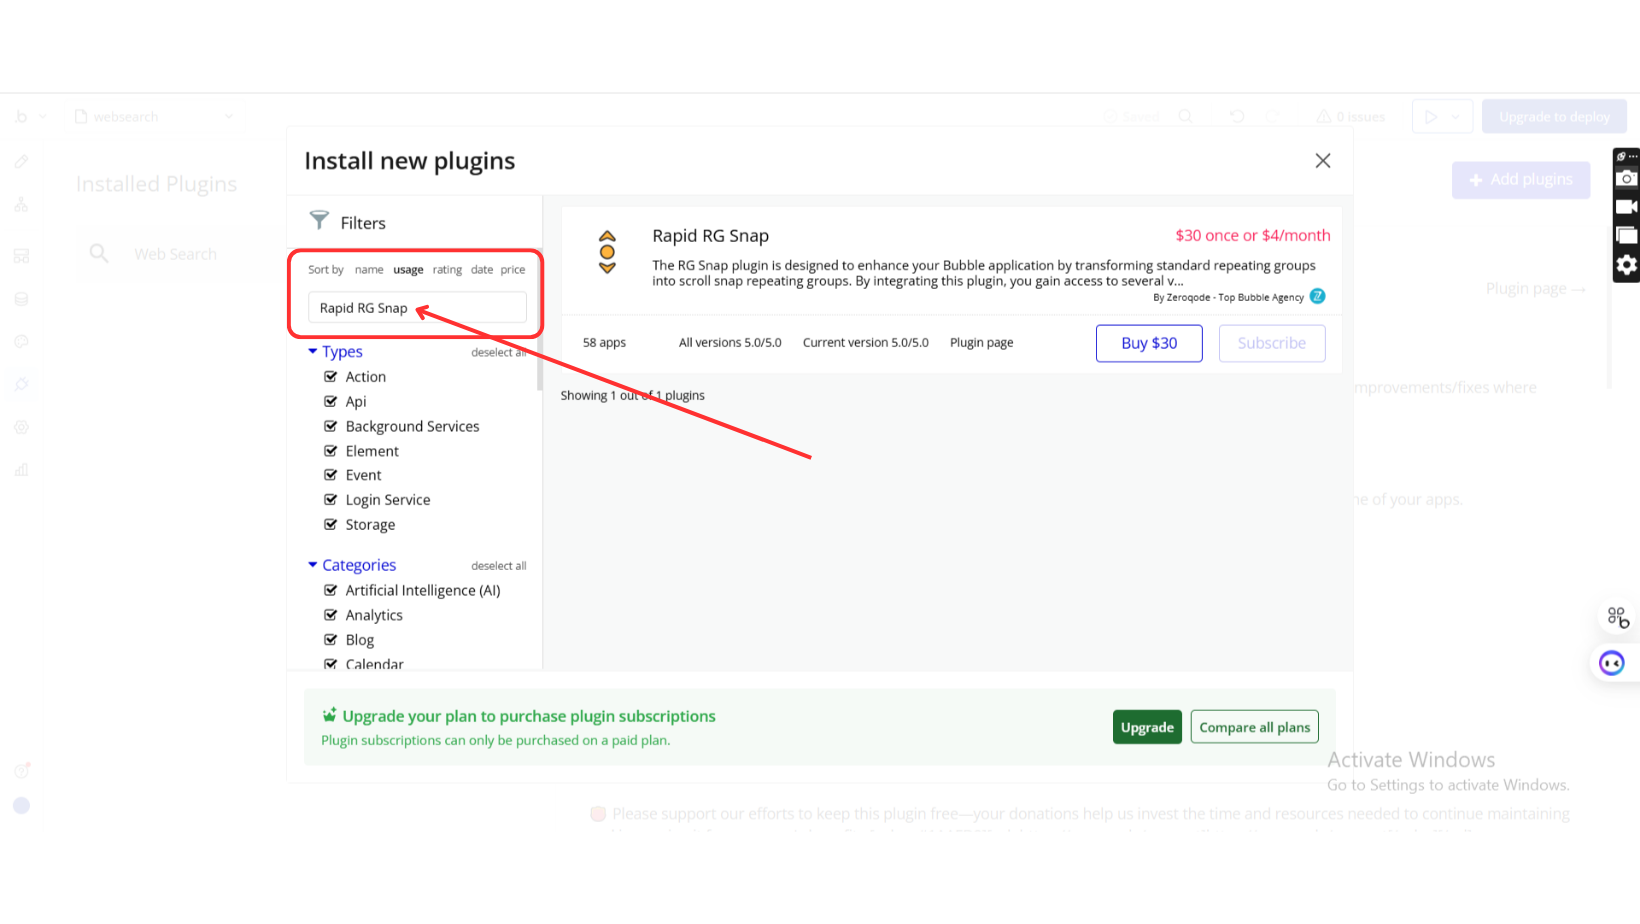Click the Rapid RG Snap plugin logo
Image resolution: width=1640 pixels, height=924 pixels.
pos(607,252)
